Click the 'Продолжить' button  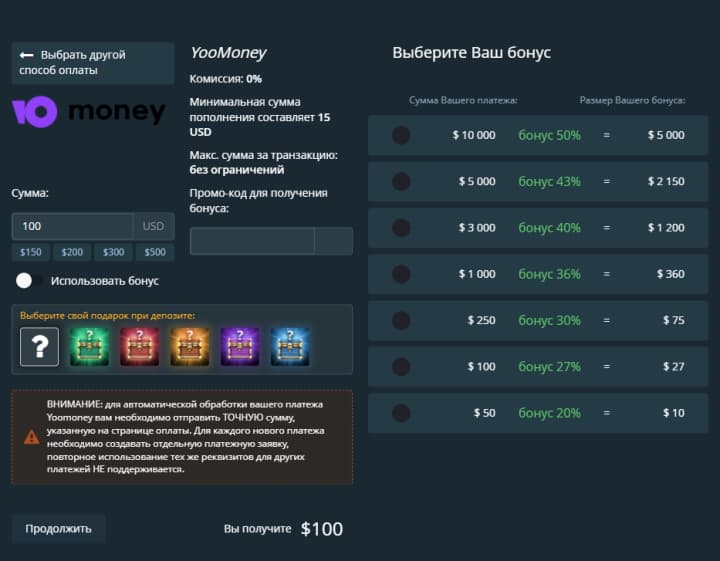[x=58, y=529]
